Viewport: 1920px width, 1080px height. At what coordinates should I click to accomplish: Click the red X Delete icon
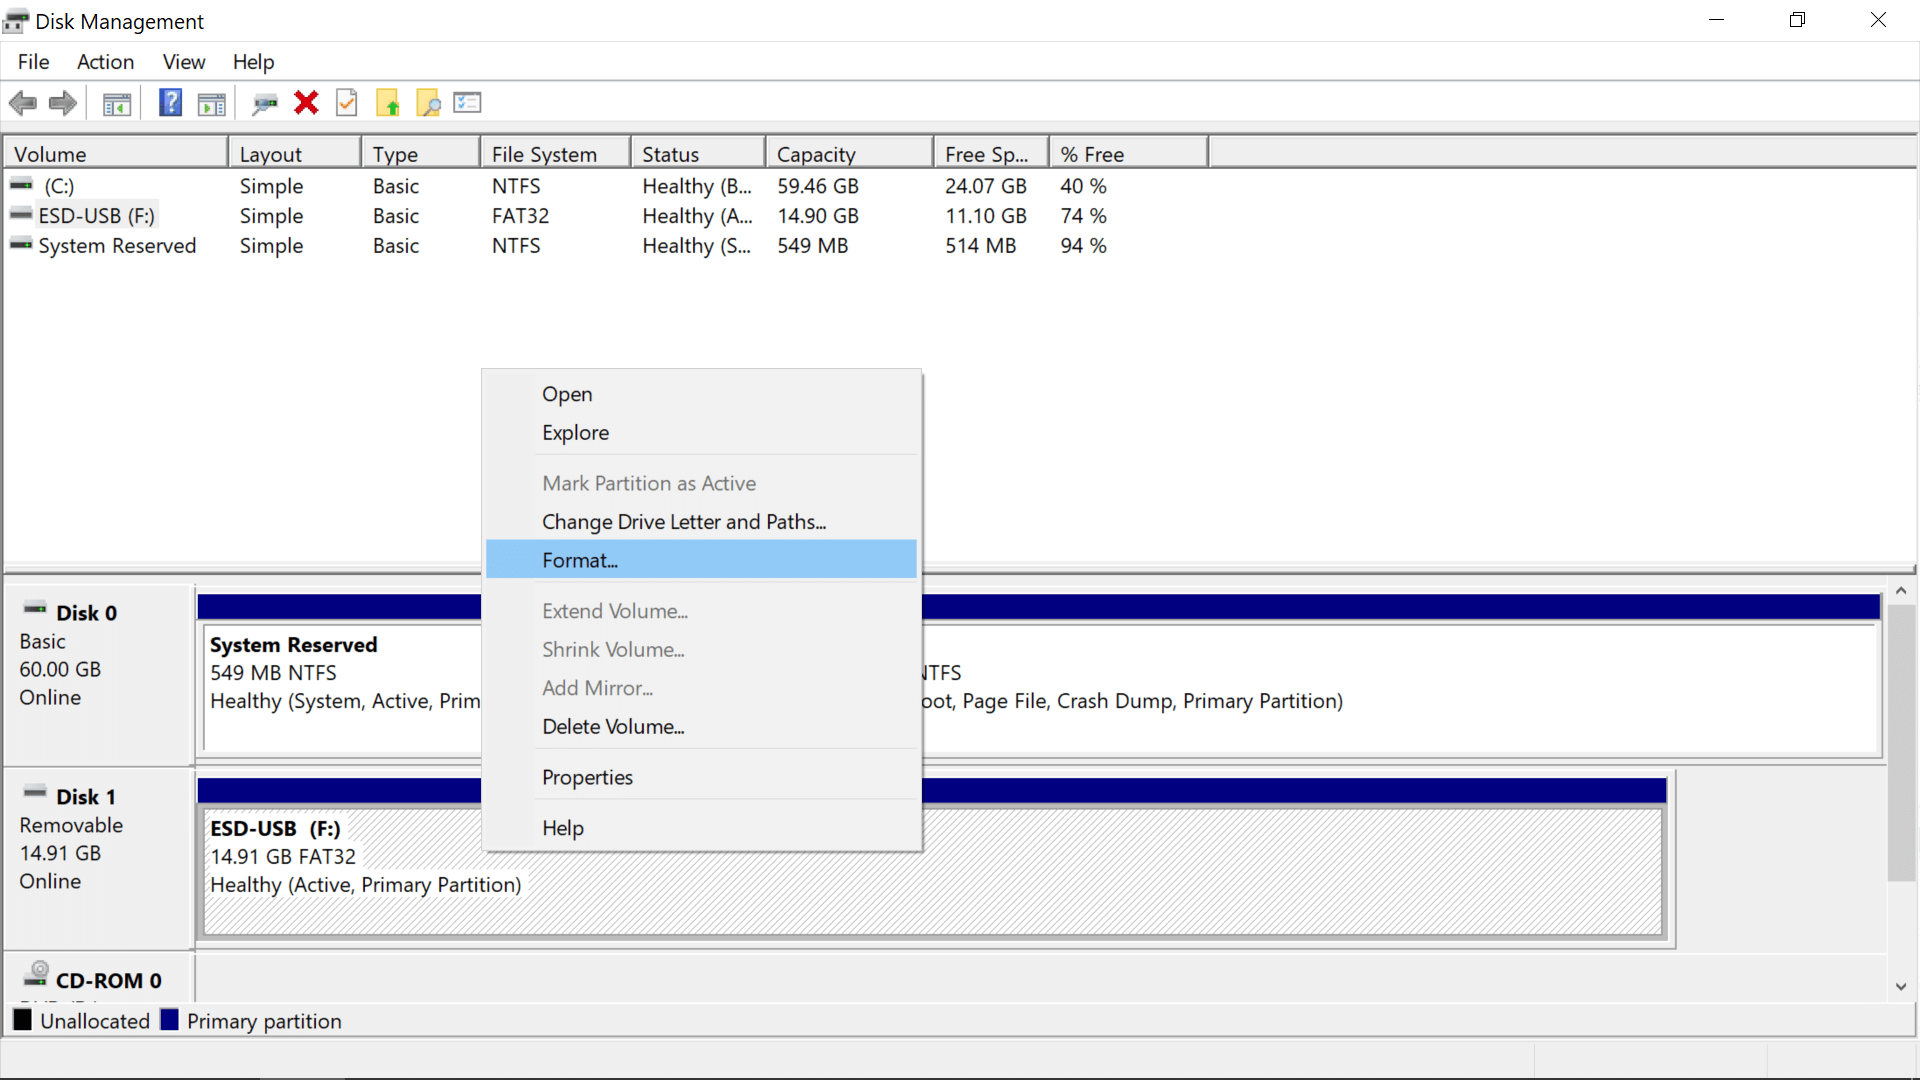pos(306,103)
